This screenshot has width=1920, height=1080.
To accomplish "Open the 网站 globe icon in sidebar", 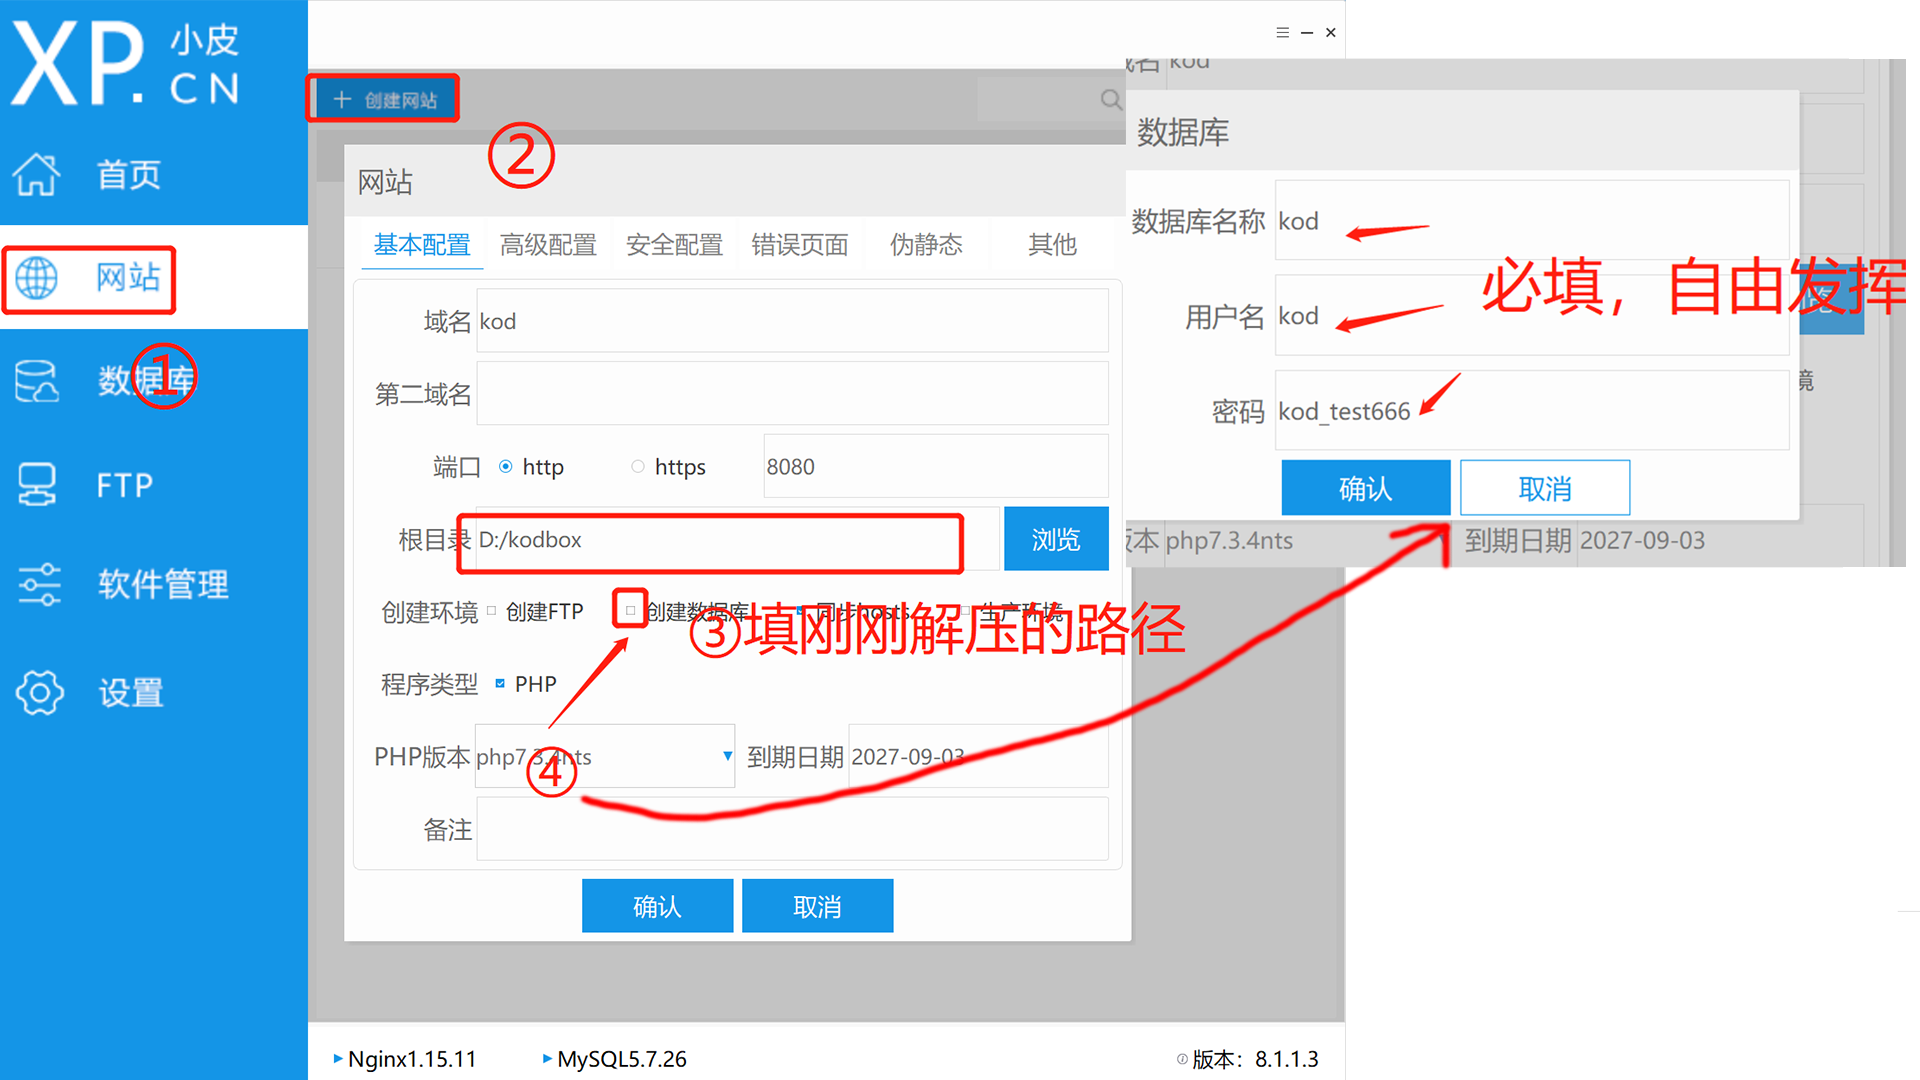I will point(37,278).
